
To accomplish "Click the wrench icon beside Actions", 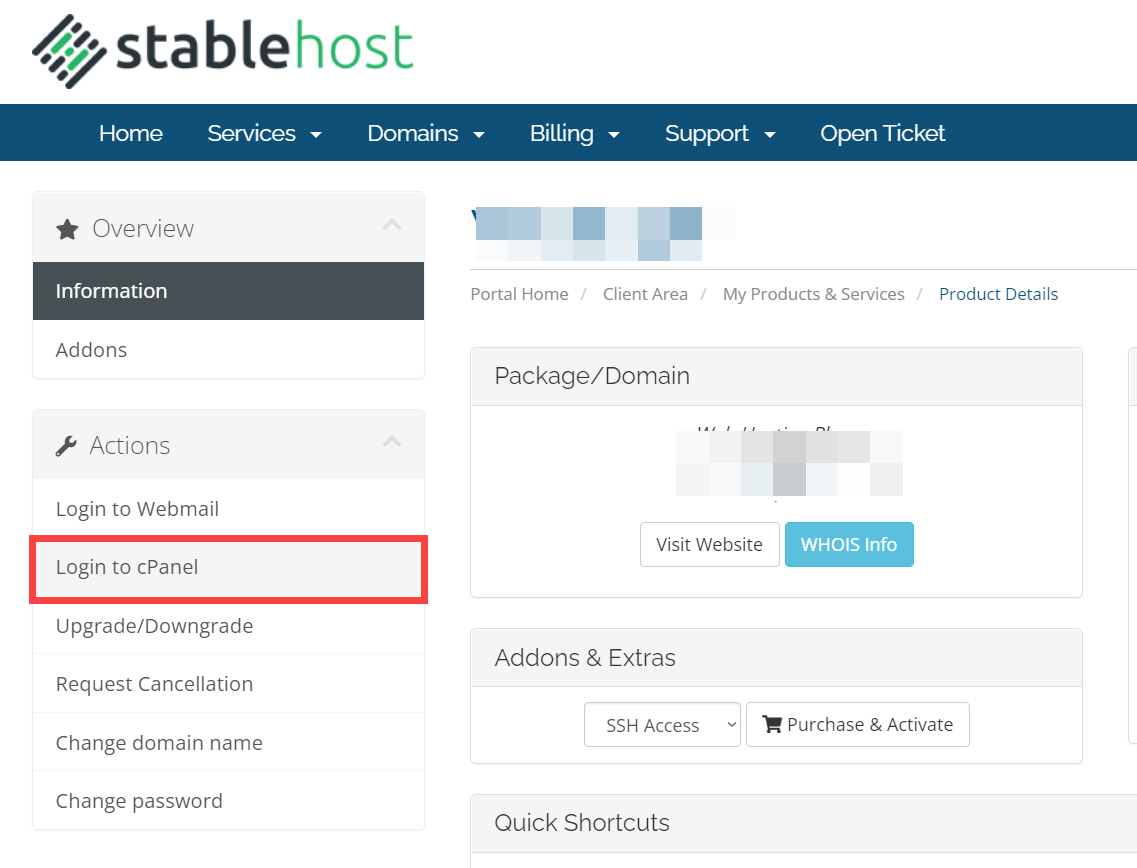I will pos(66,445).
